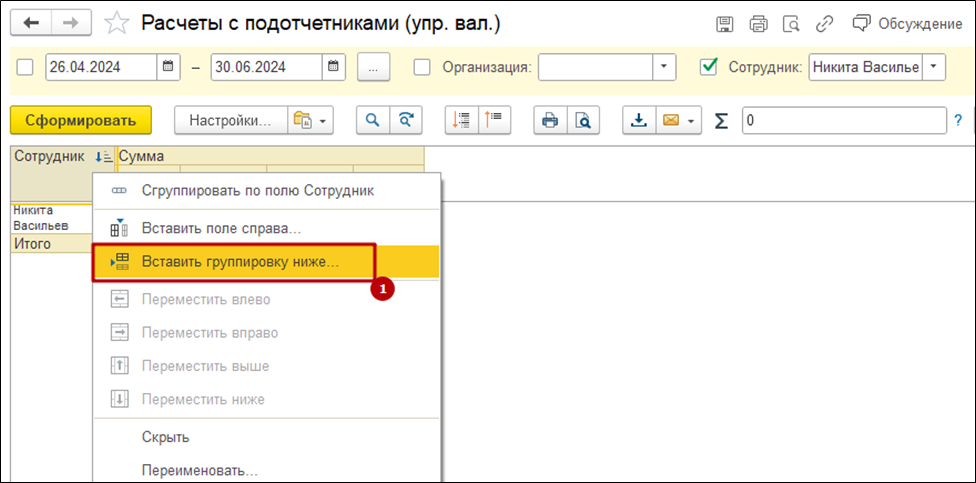This screenshot has width=976, height=483.
Task: Copy link to report via chain icon
Action: (825, 24)
